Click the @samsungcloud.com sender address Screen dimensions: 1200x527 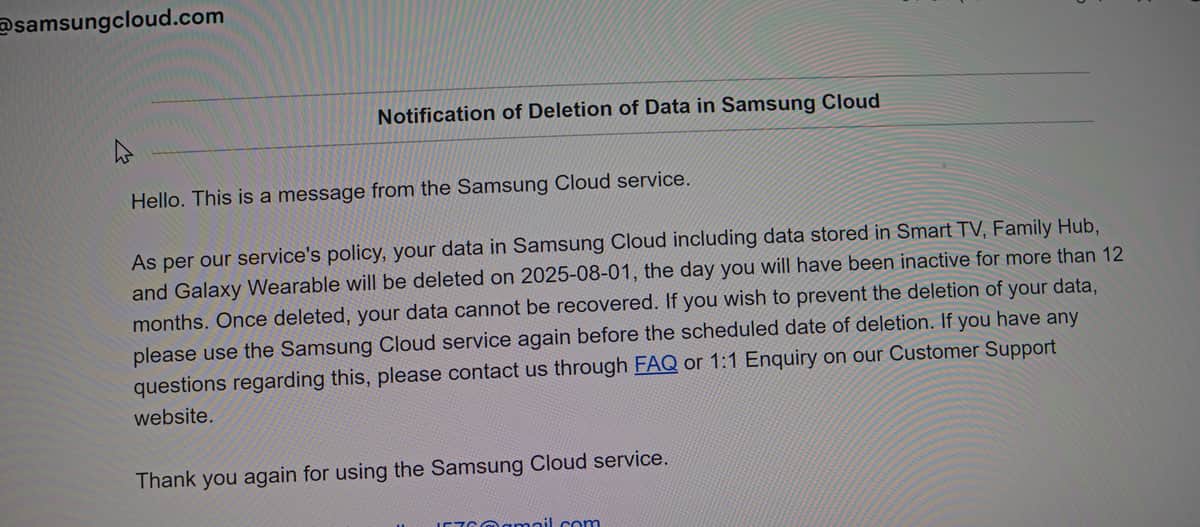click(112, 19)
